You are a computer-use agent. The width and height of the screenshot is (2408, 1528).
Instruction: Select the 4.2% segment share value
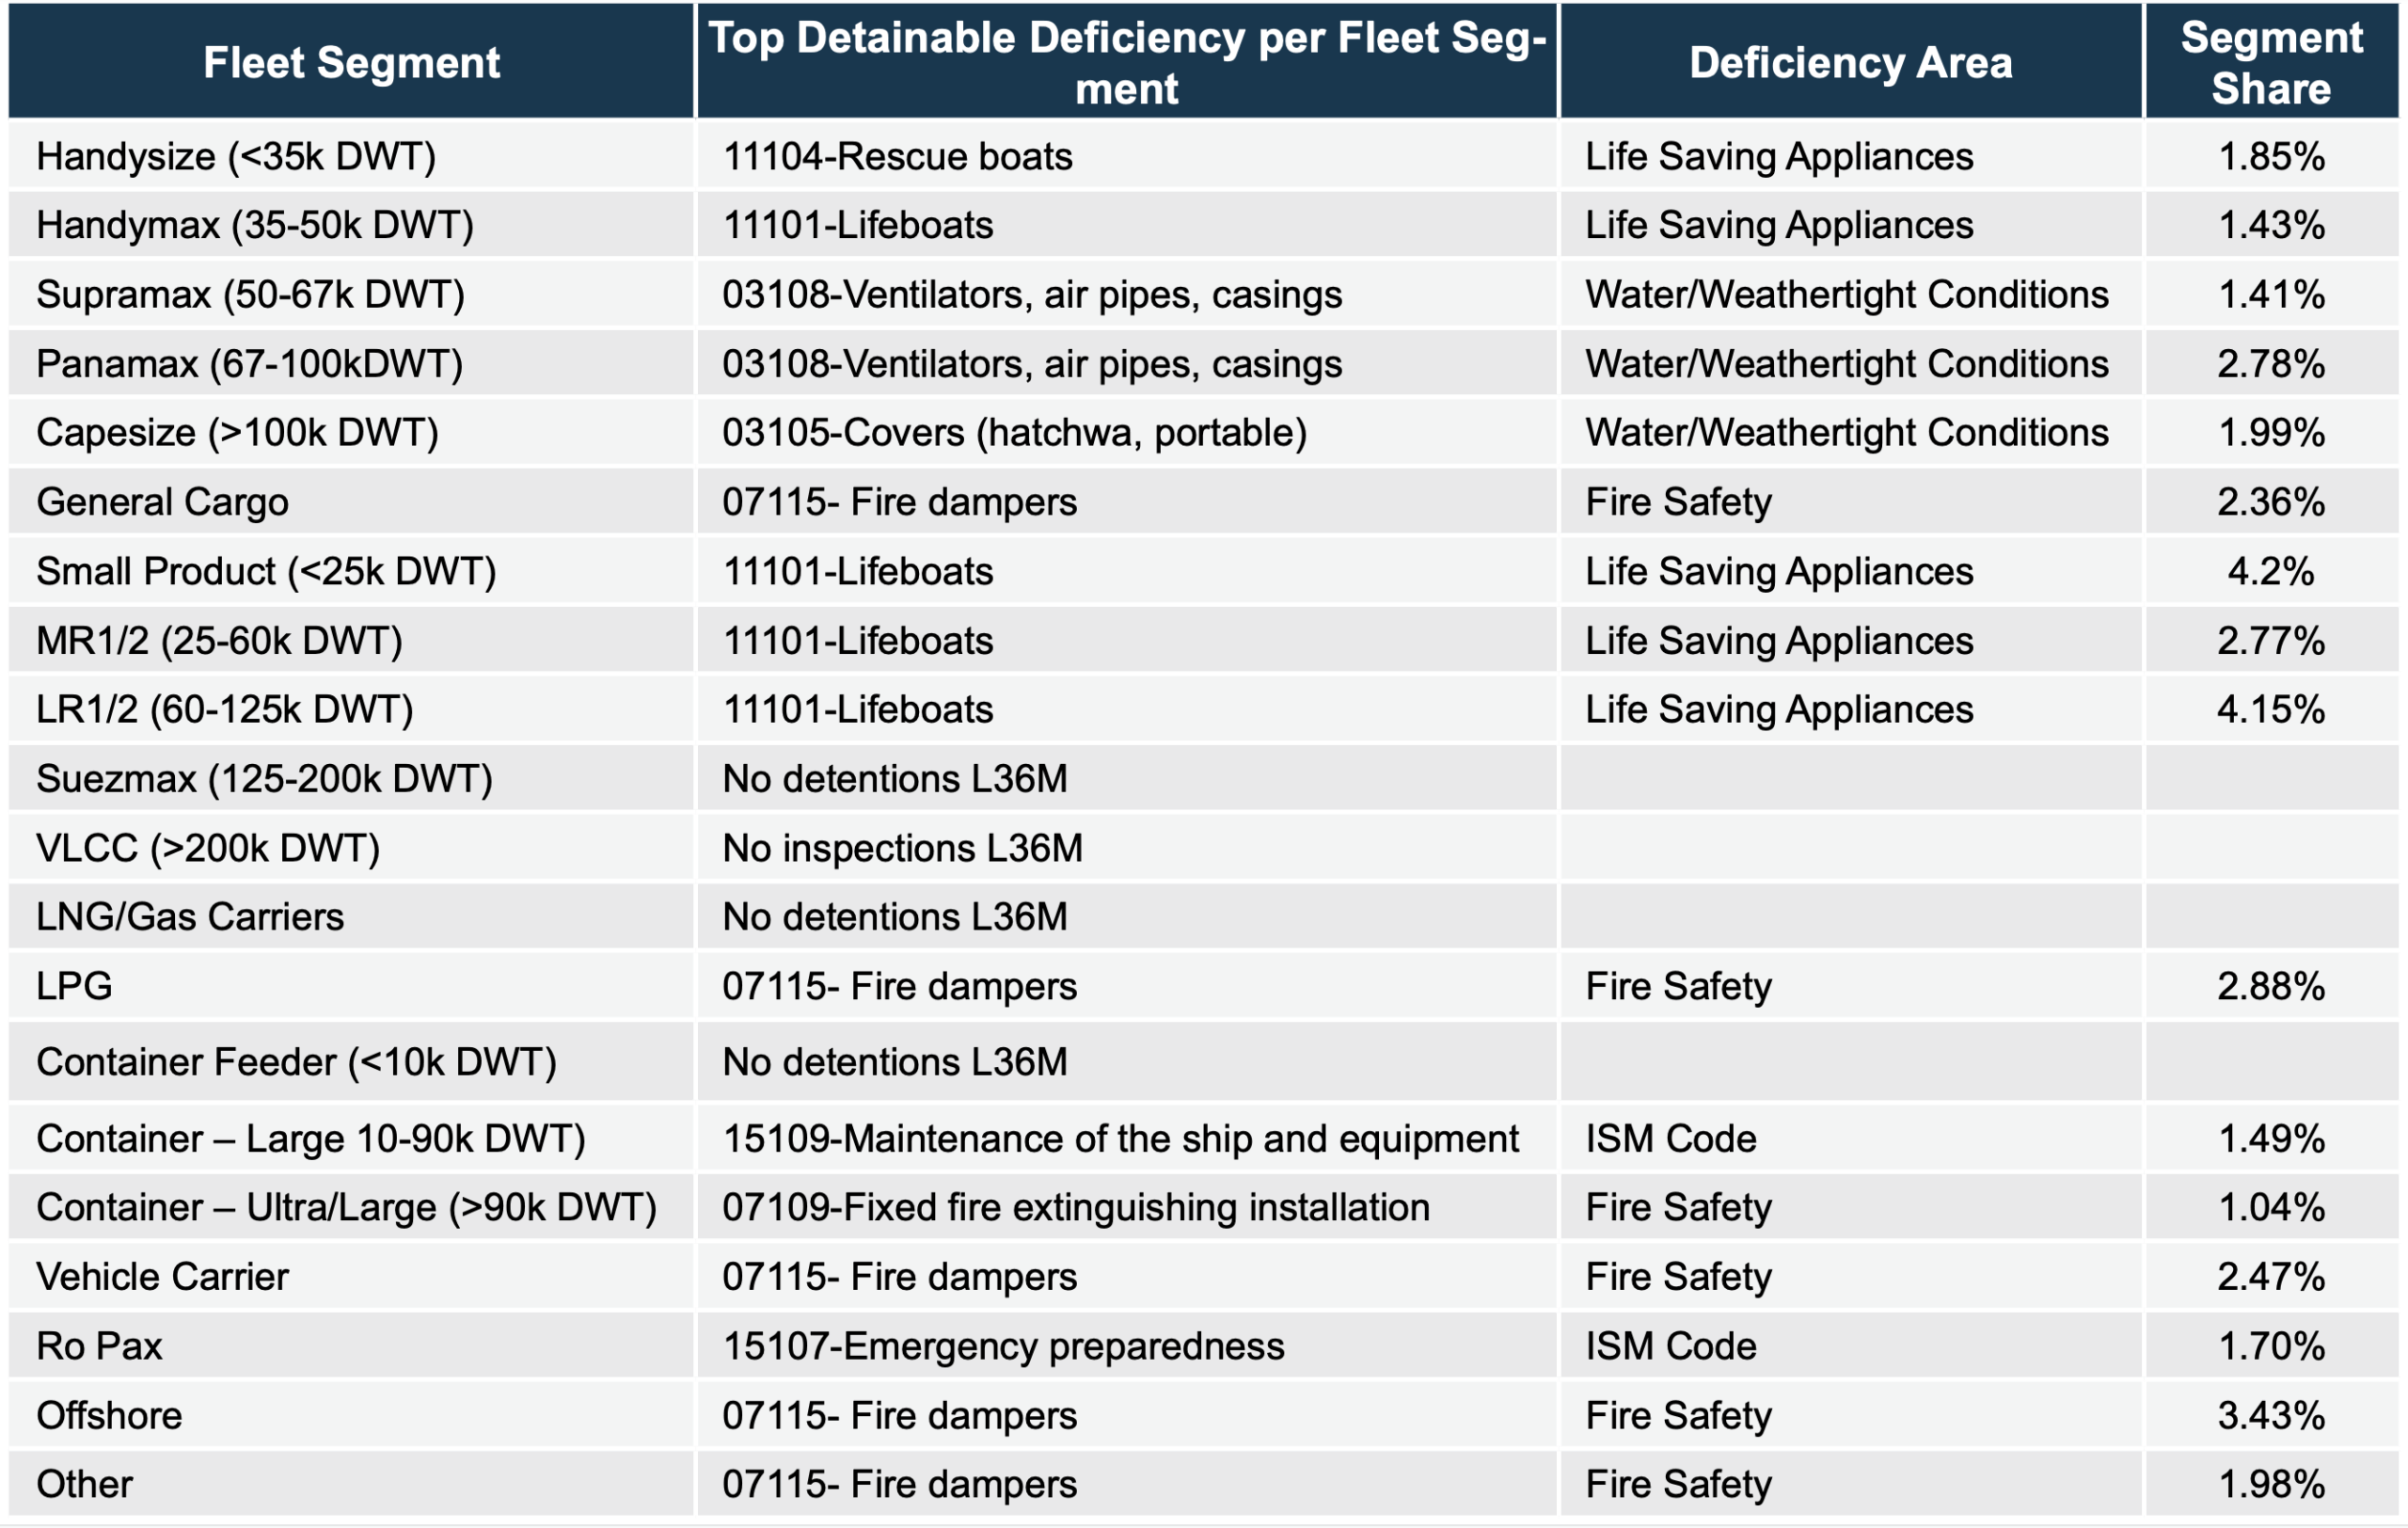tap(2270, 571)
